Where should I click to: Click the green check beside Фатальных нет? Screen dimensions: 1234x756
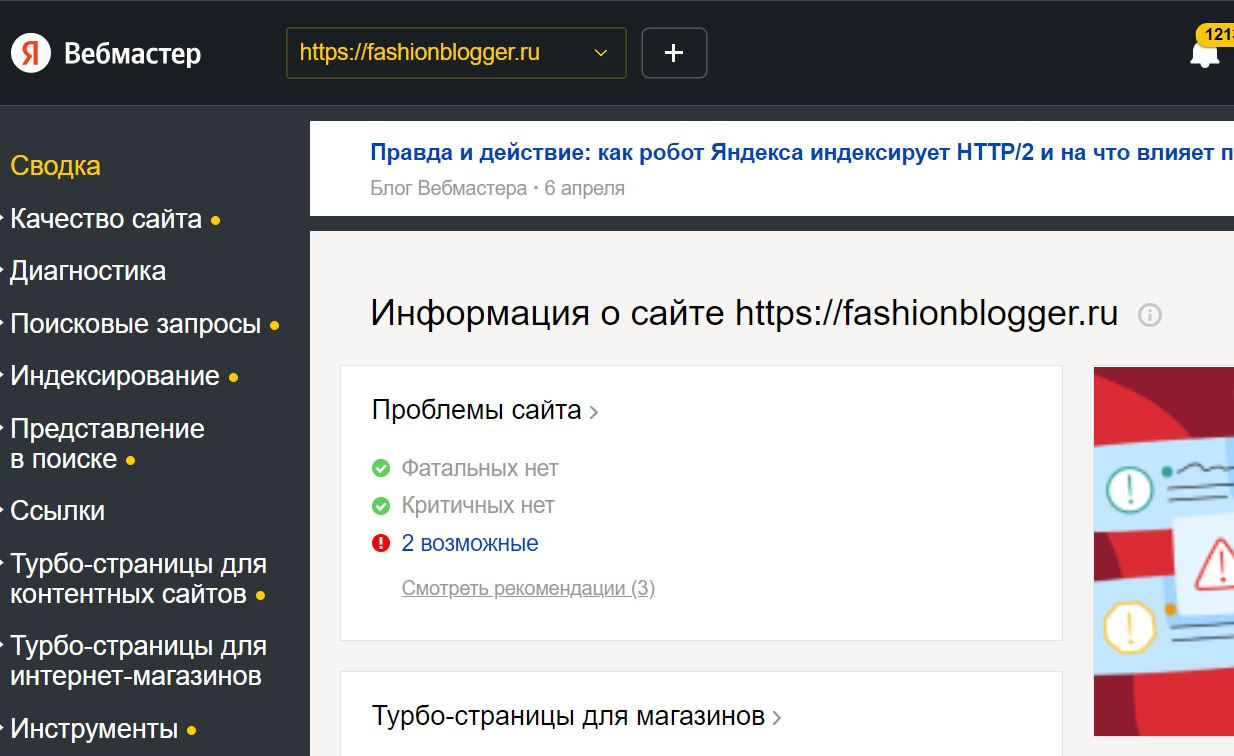381,468
